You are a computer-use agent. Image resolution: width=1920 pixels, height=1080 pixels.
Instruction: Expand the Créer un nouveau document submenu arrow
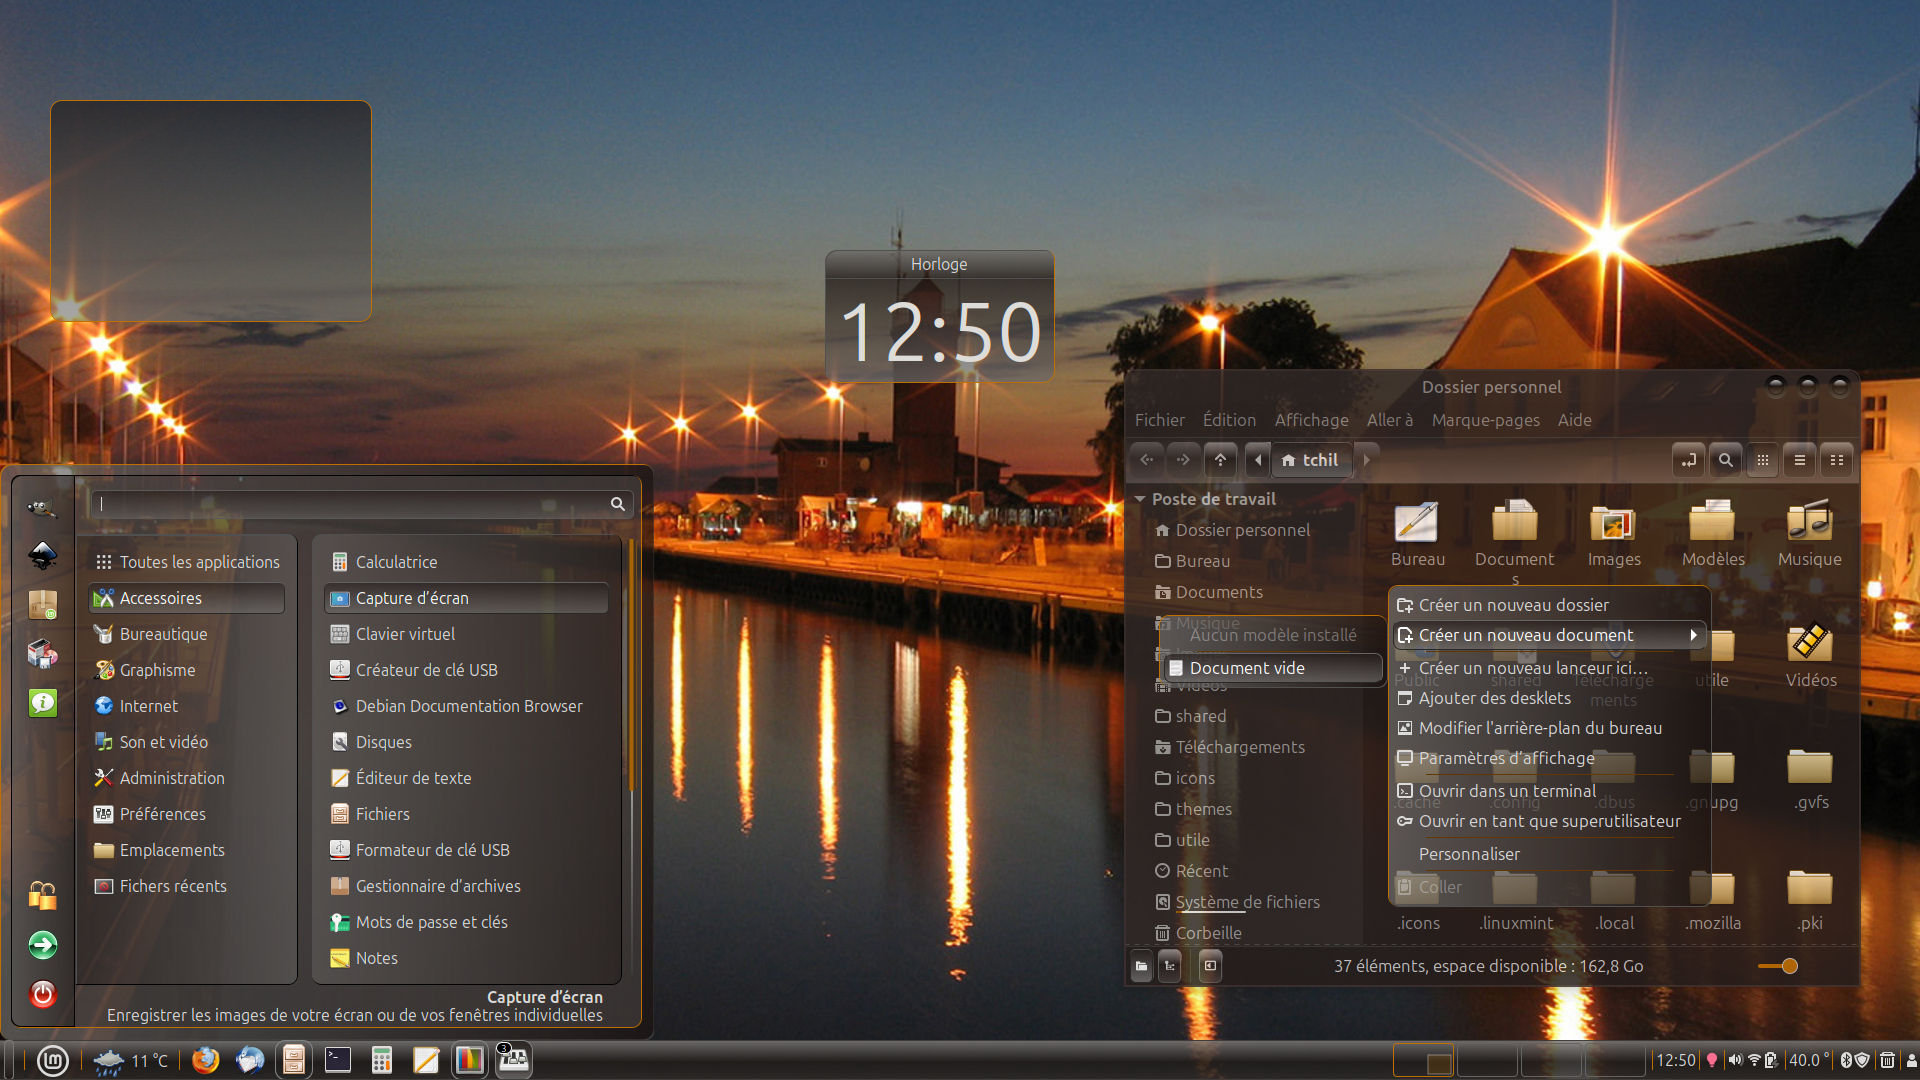1693,635
